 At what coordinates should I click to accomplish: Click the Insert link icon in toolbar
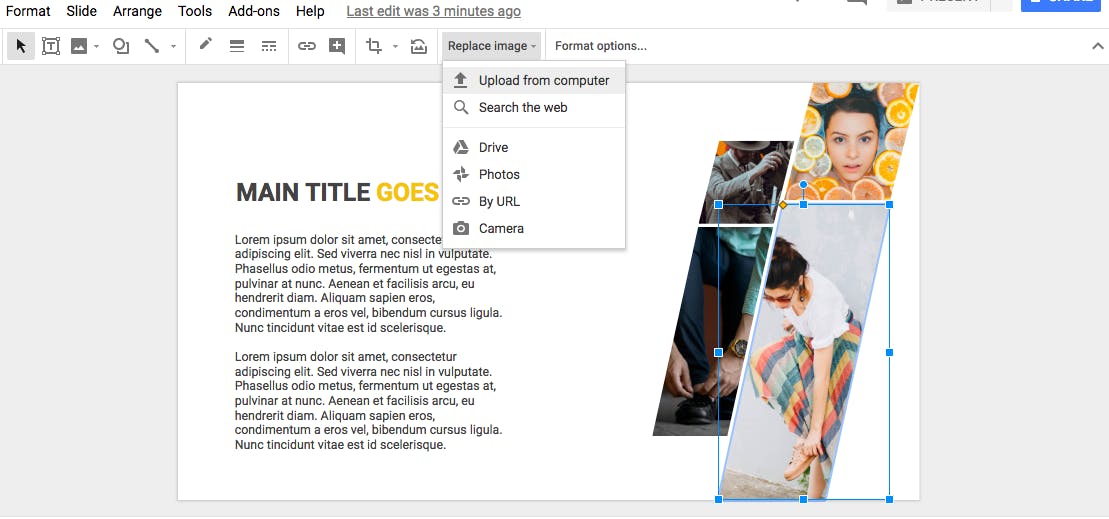coord(306,46)
